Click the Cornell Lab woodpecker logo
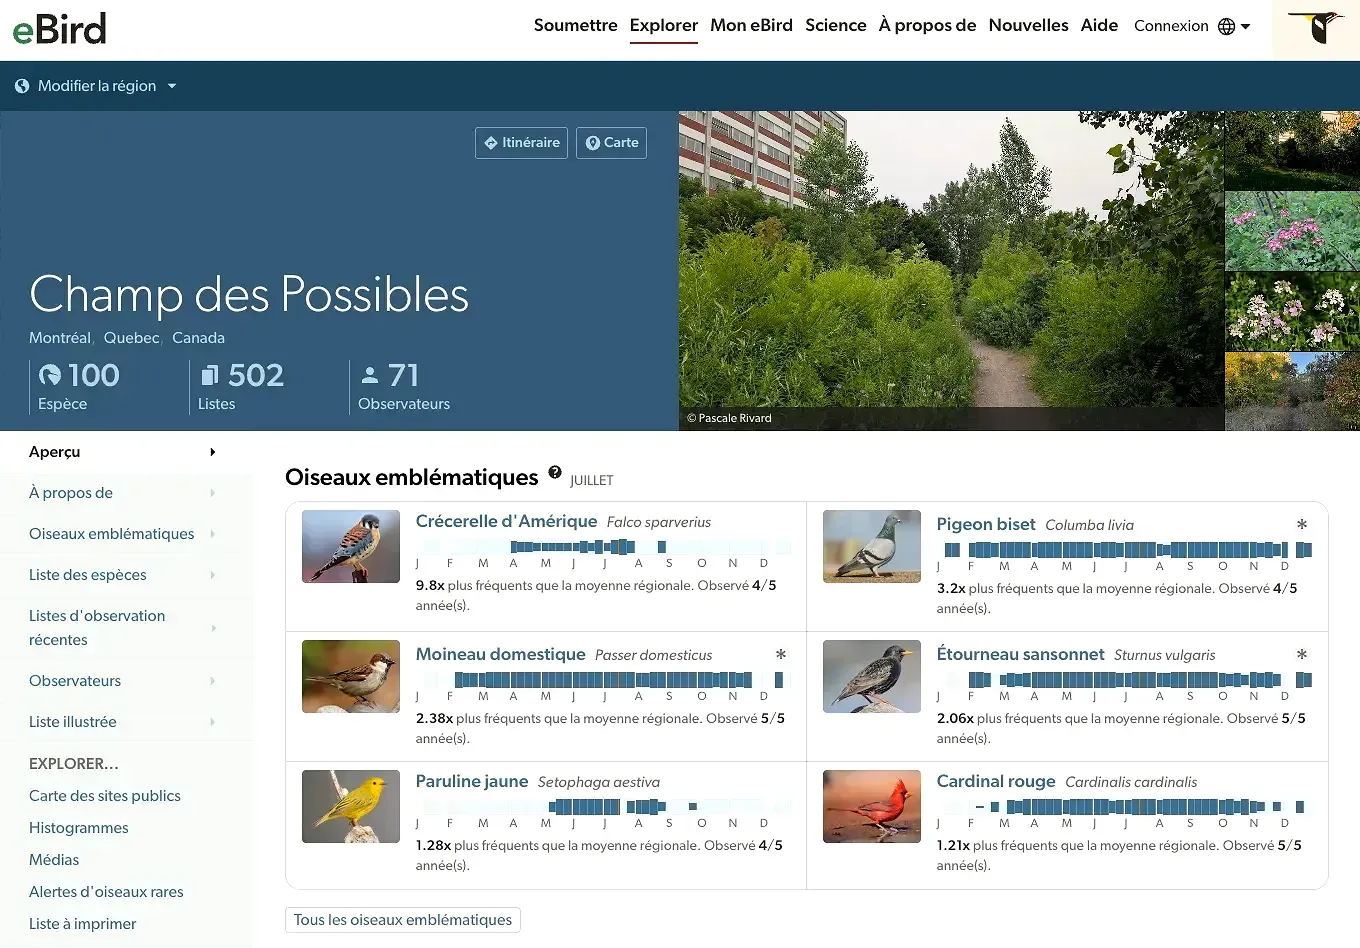This screenshot has width=1360, height=948. tap(1316, 28)
